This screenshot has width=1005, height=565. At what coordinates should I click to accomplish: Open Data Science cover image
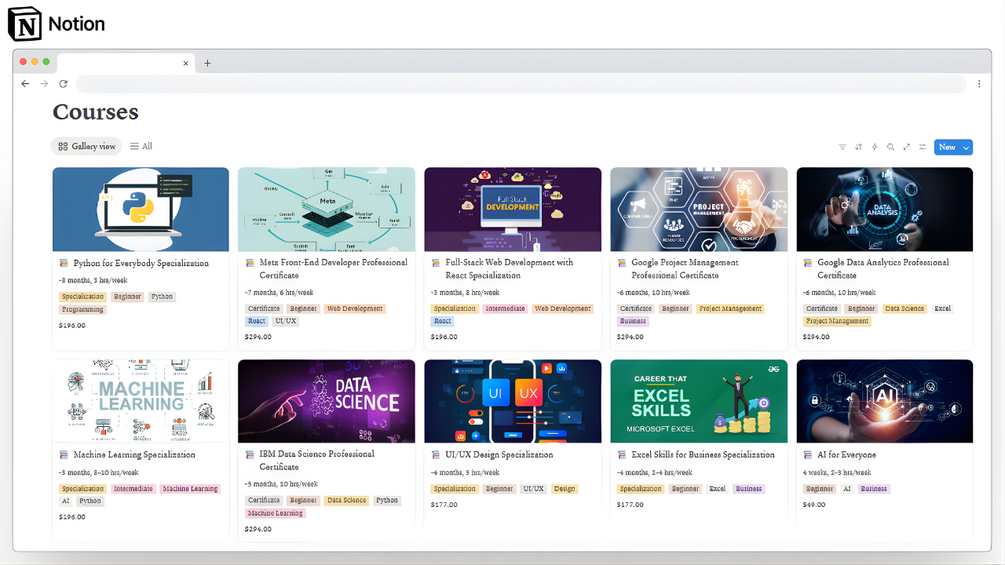(326, 401)
